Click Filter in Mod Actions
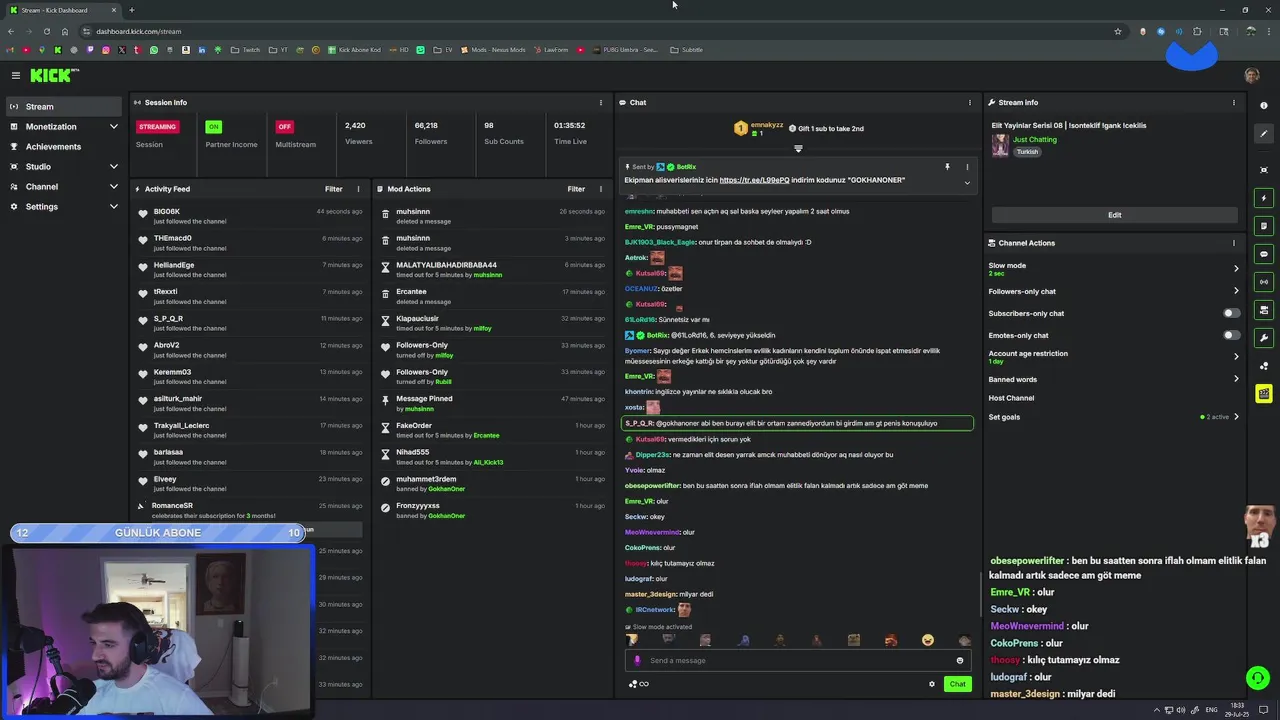Image resolution: width=1280 pixels, height=720 pixels. click(576, 189)
